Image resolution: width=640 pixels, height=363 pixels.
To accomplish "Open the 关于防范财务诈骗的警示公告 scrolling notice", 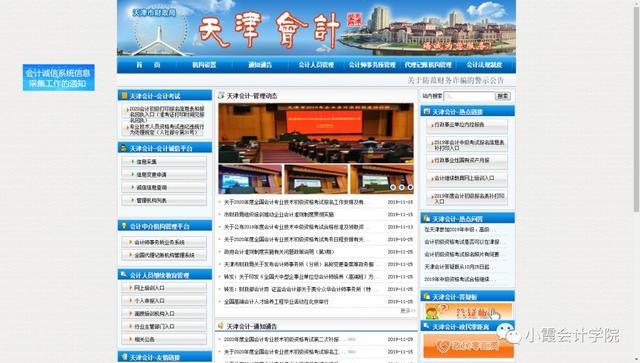I will 456,80.
